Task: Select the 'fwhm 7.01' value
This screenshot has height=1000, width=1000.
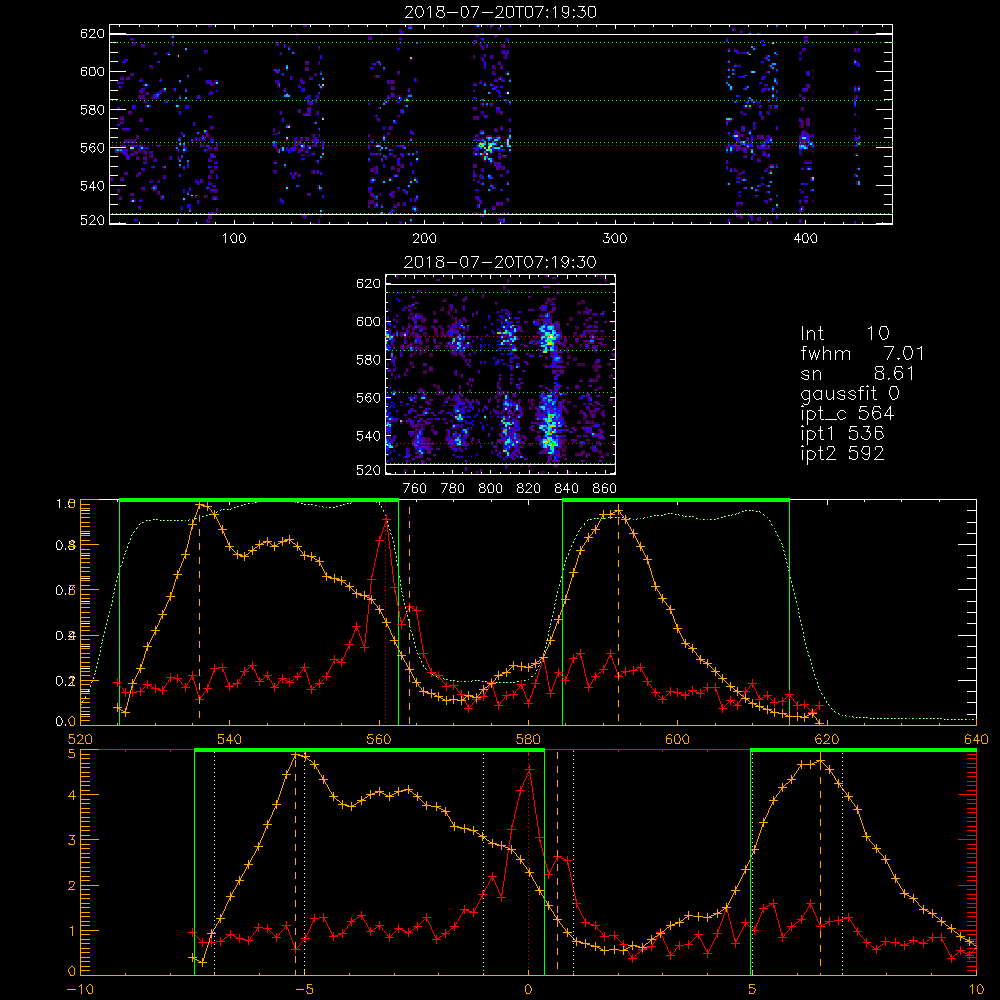Action: [x=862, y=353]
